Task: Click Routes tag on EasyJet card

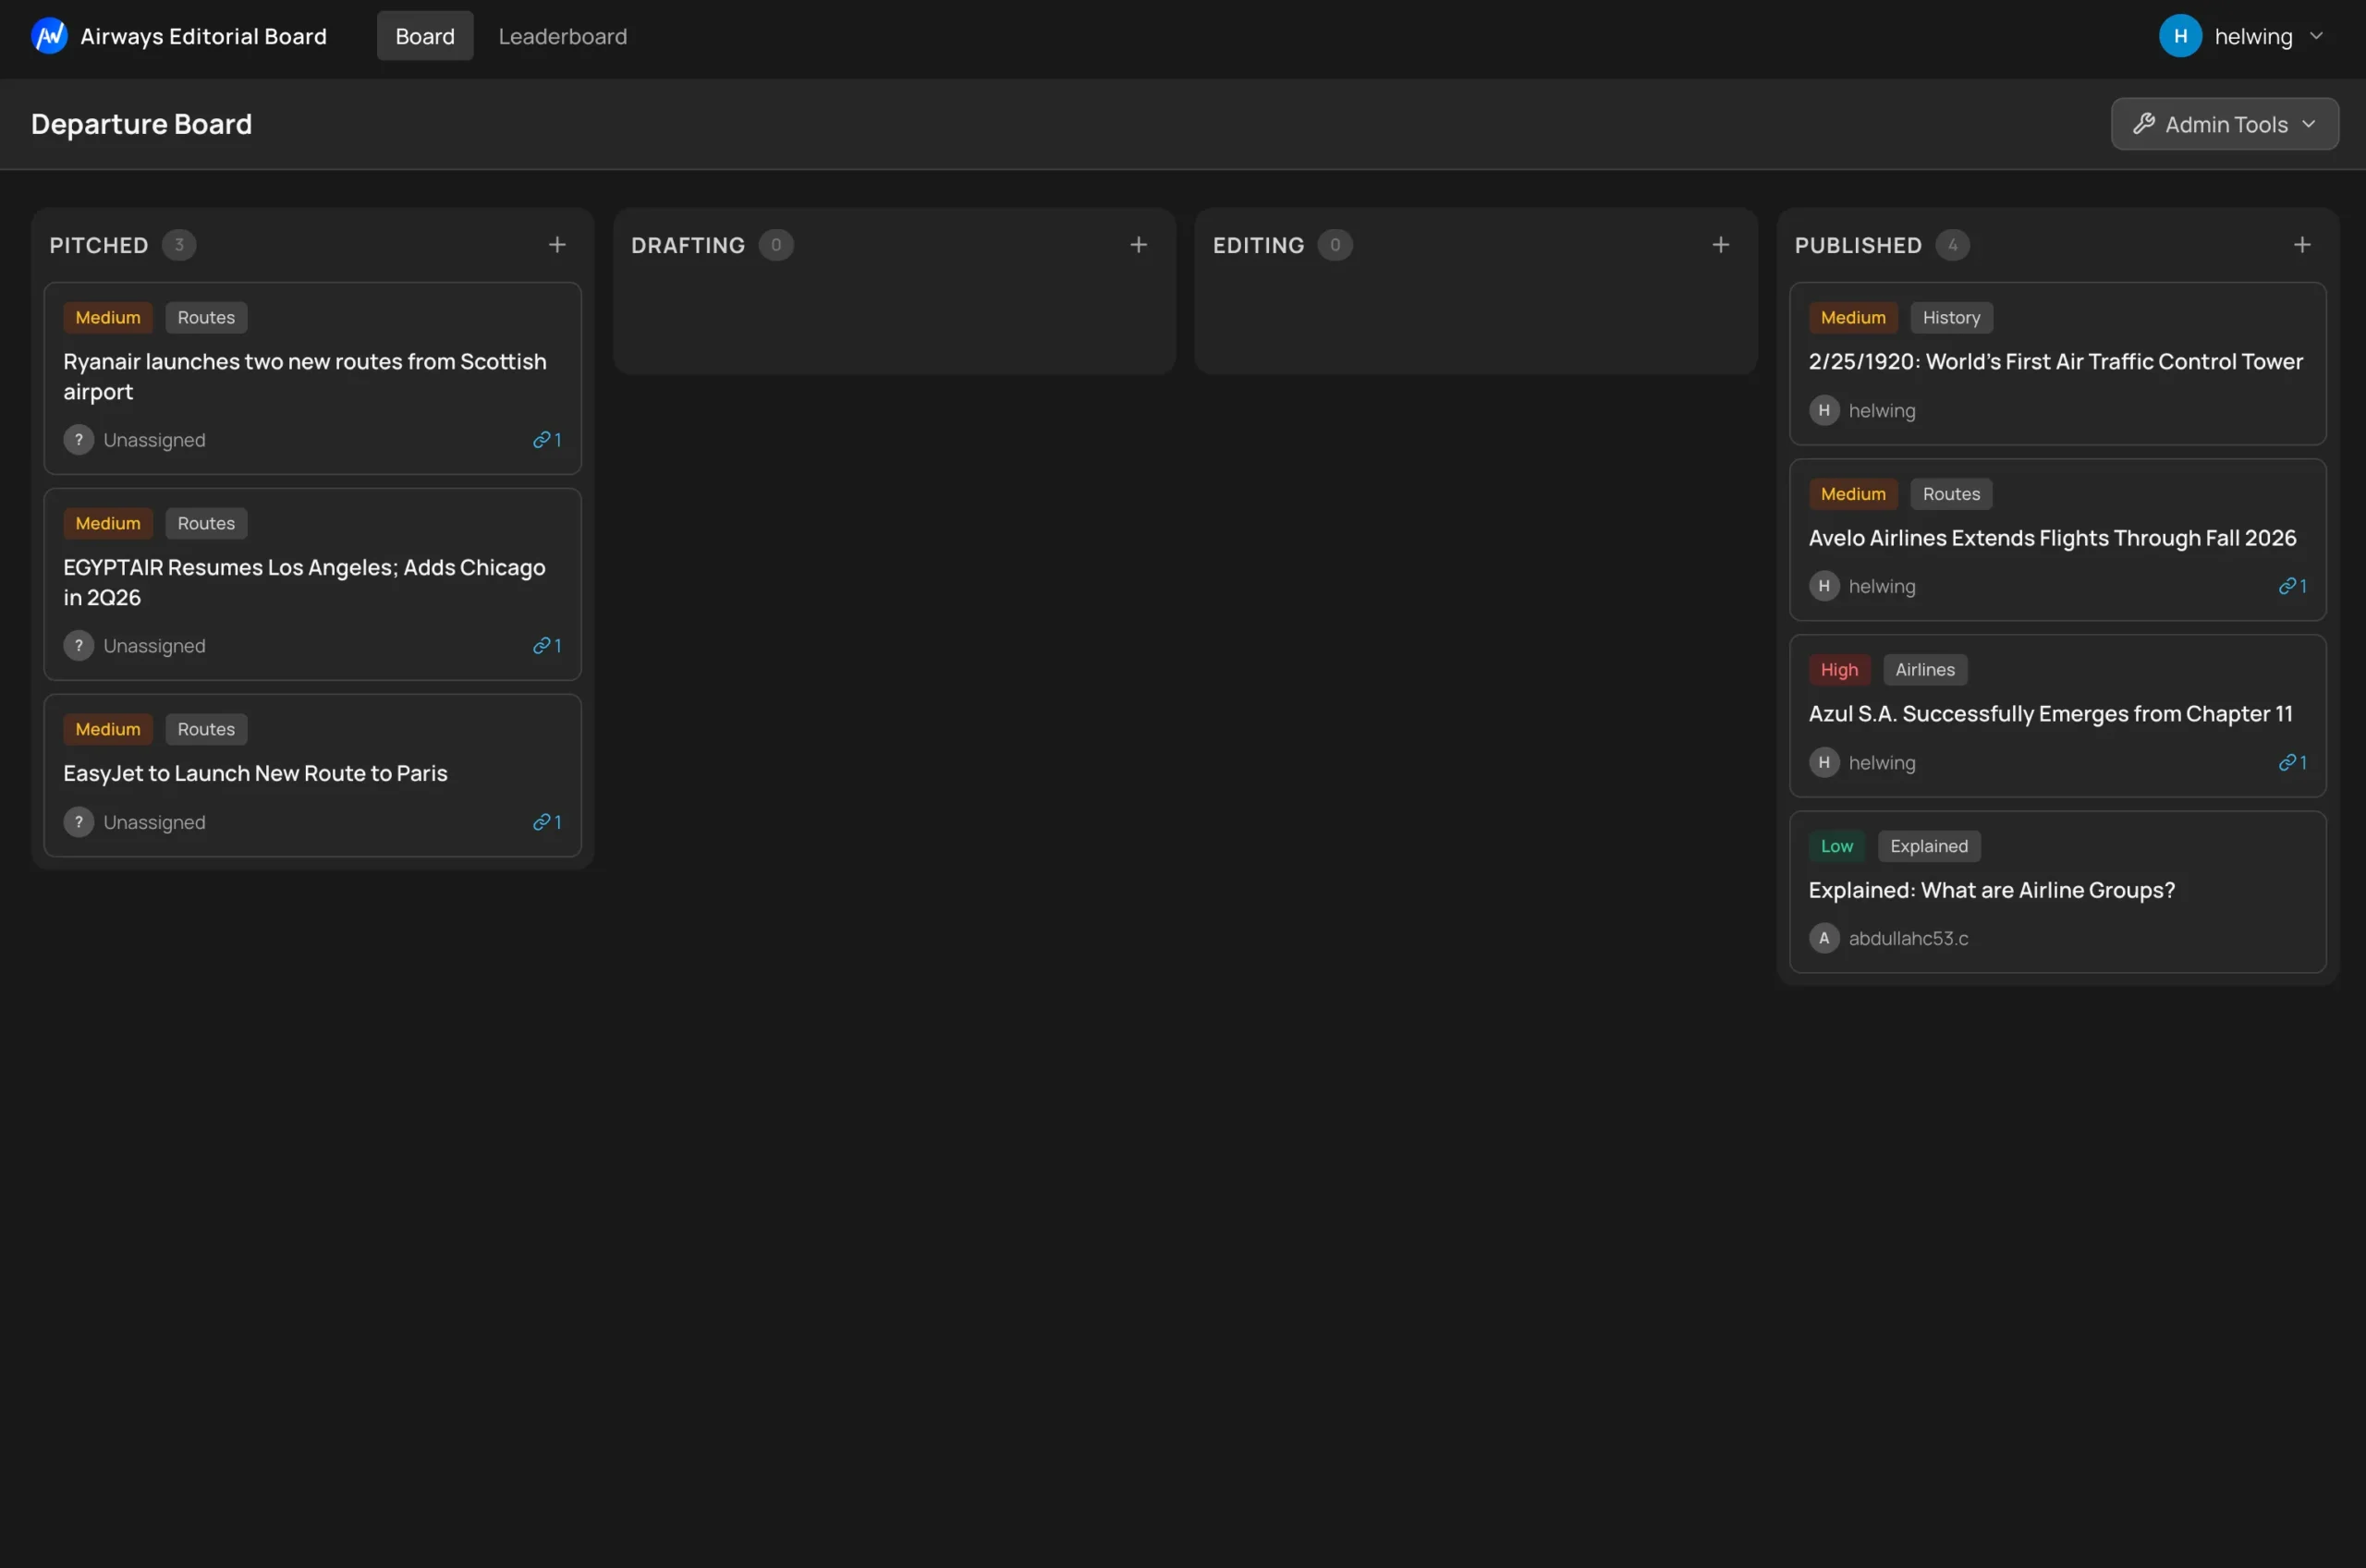Action: pyautogui.click(x=206, y=730)
